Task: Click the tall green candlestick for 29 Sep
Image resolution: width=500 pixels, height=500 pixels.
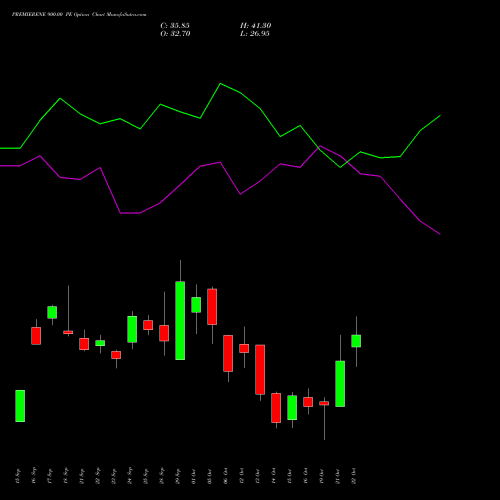Action: 180,321
